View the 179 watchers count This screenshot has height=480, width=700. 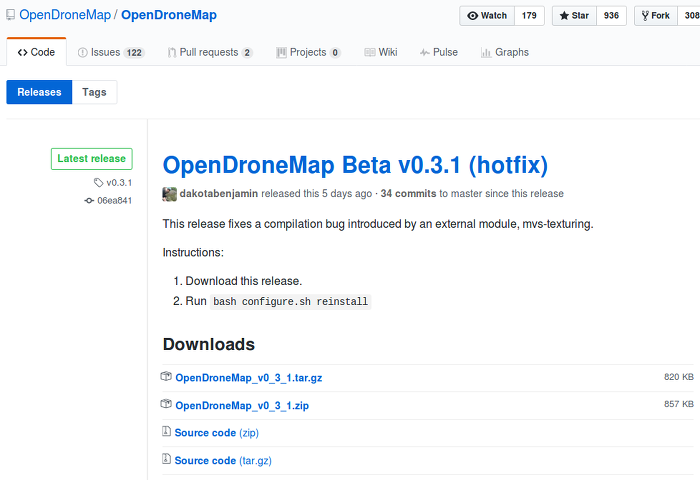point(529,16)
